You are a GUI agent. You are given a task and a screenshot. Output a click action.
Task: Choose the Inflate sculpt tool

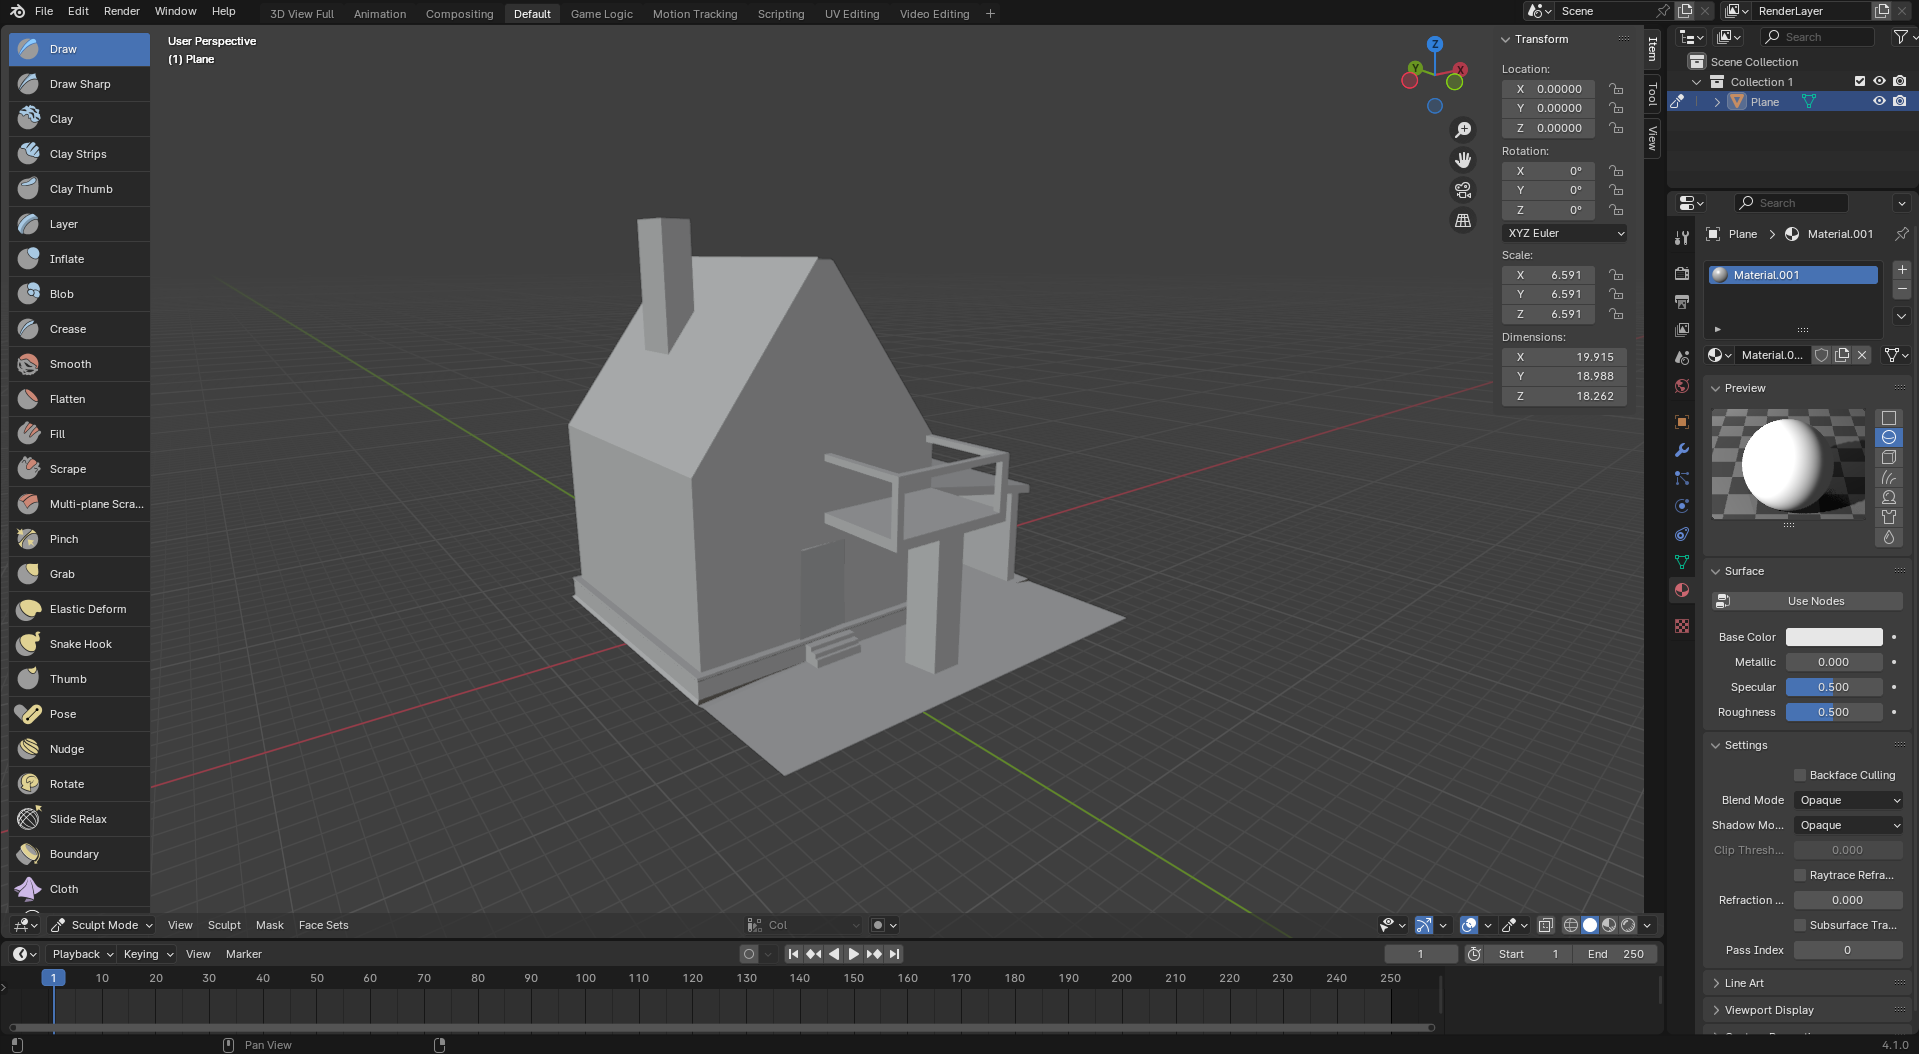point(67,259)
